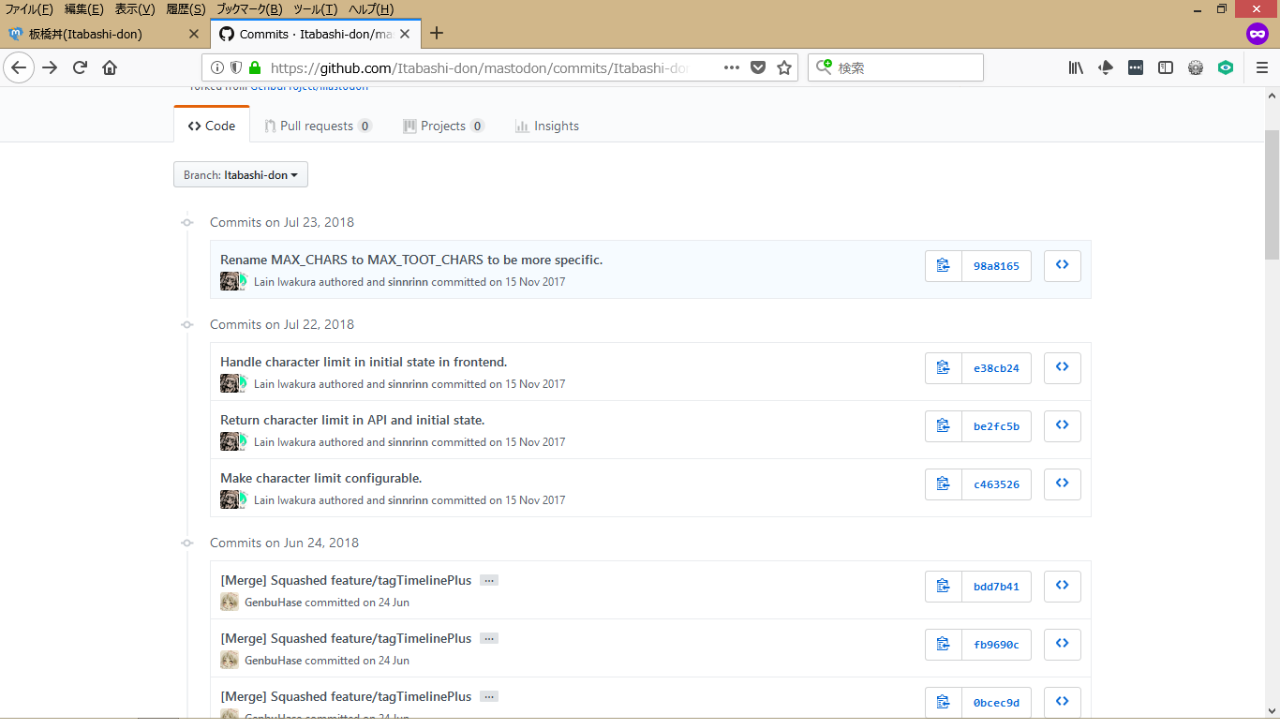Switch to Pull requests tab

317,126
